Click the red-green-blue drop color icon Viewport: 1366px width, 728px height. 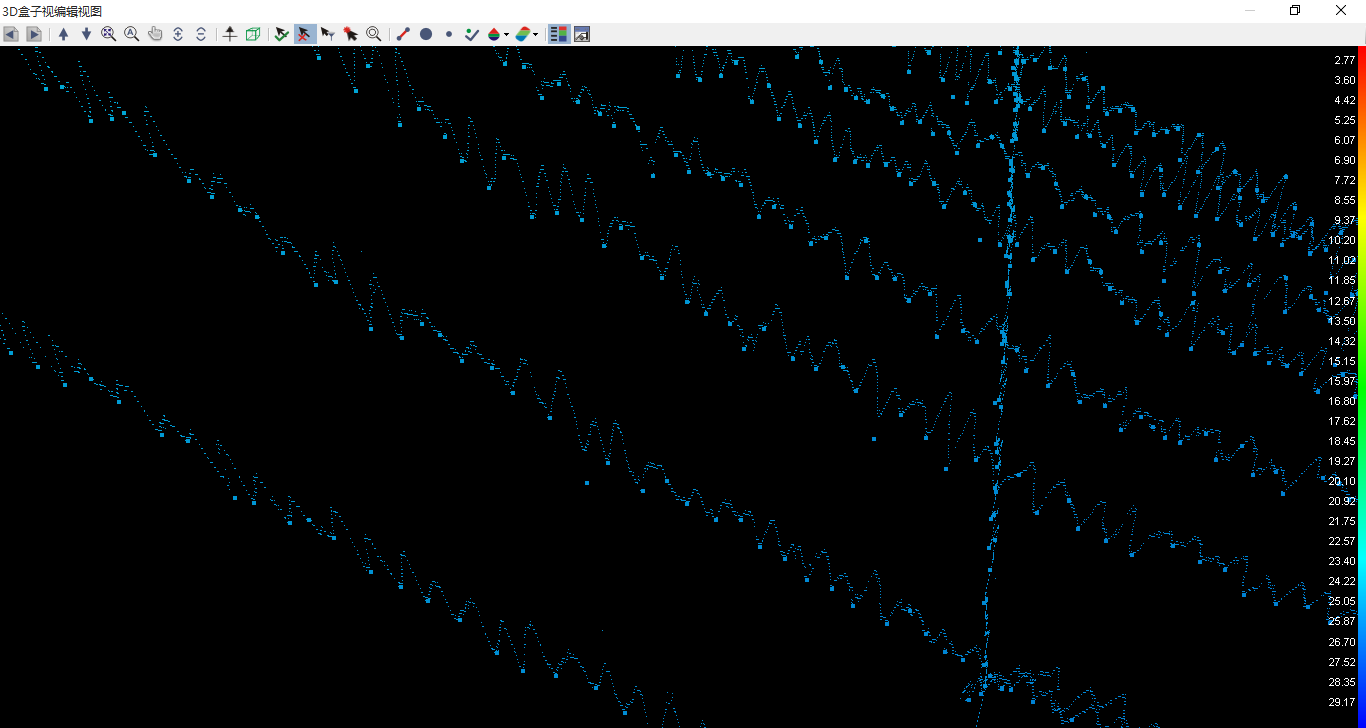[494, 34]
